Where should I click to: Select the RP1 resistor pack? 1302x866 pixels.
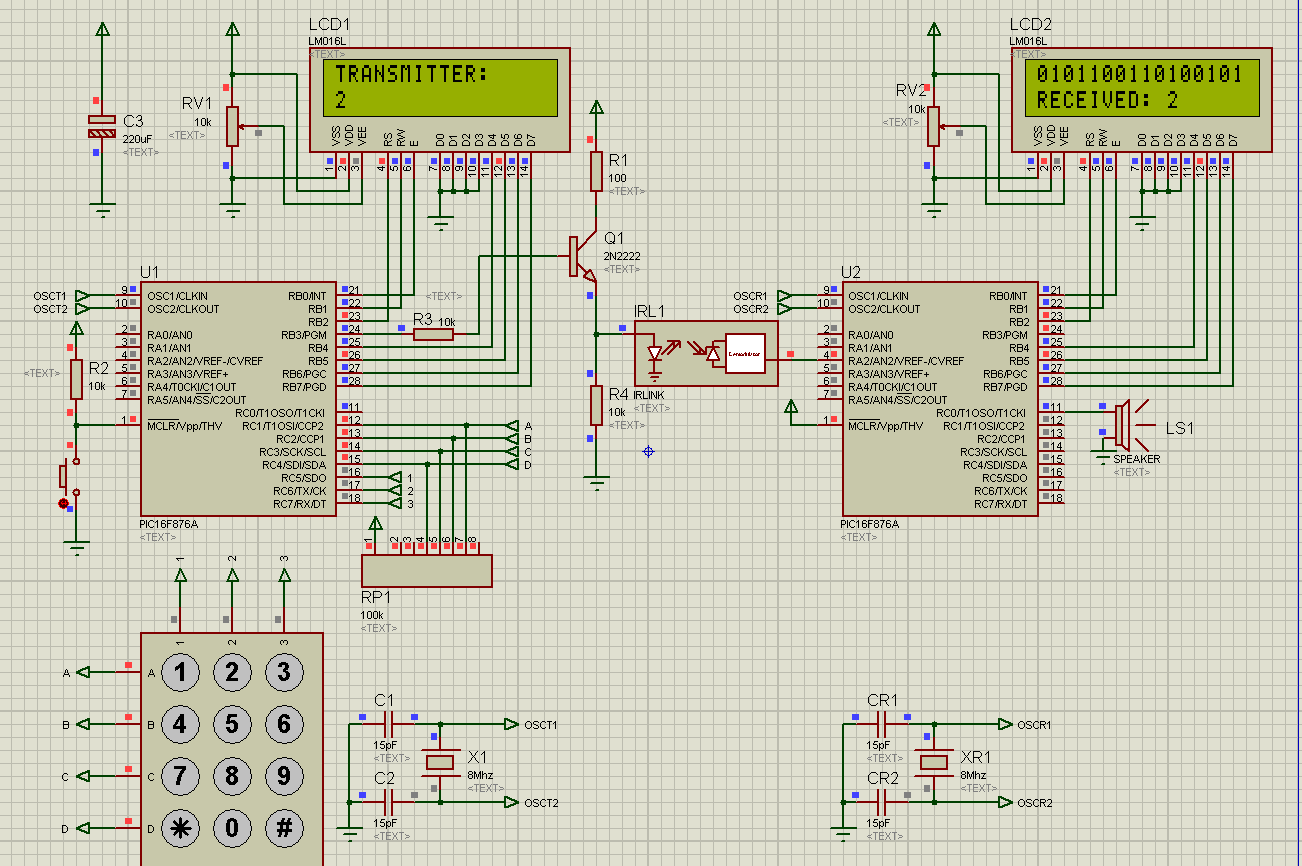pos(427,571)
